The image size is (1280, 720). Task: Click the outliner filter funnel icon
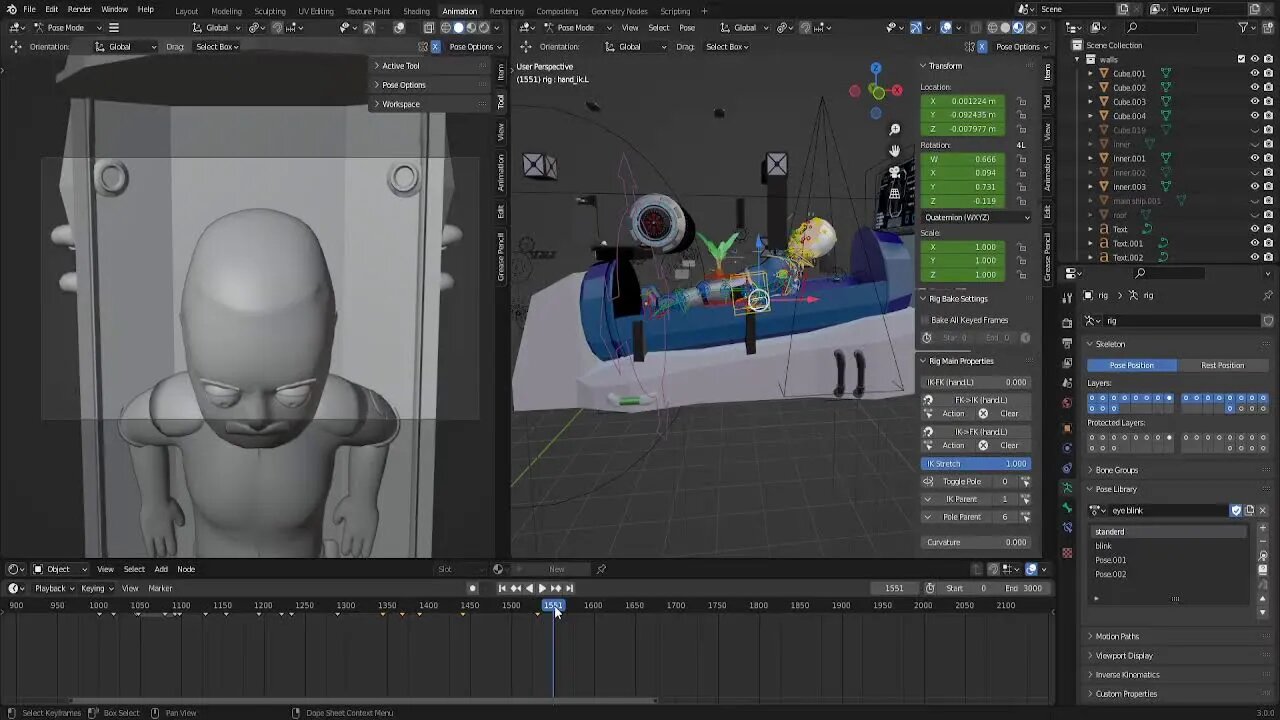click(1244, 27)
